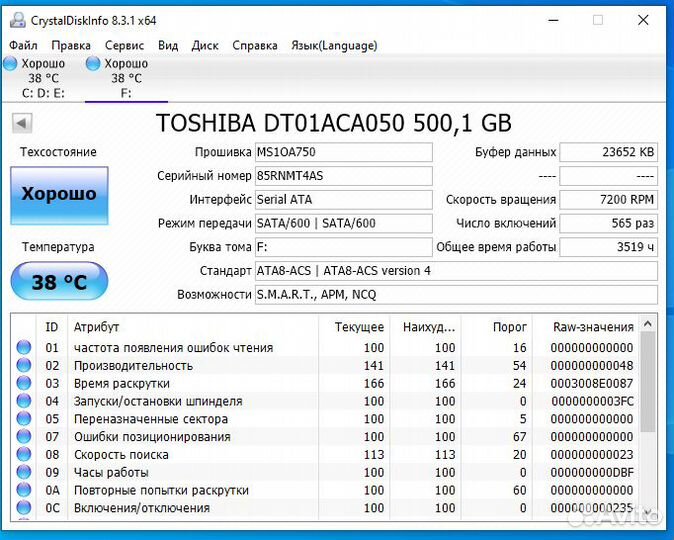Click the Прошивка field MS1OA750
This screenshot has height=540, width=674.
click(344, 152)
